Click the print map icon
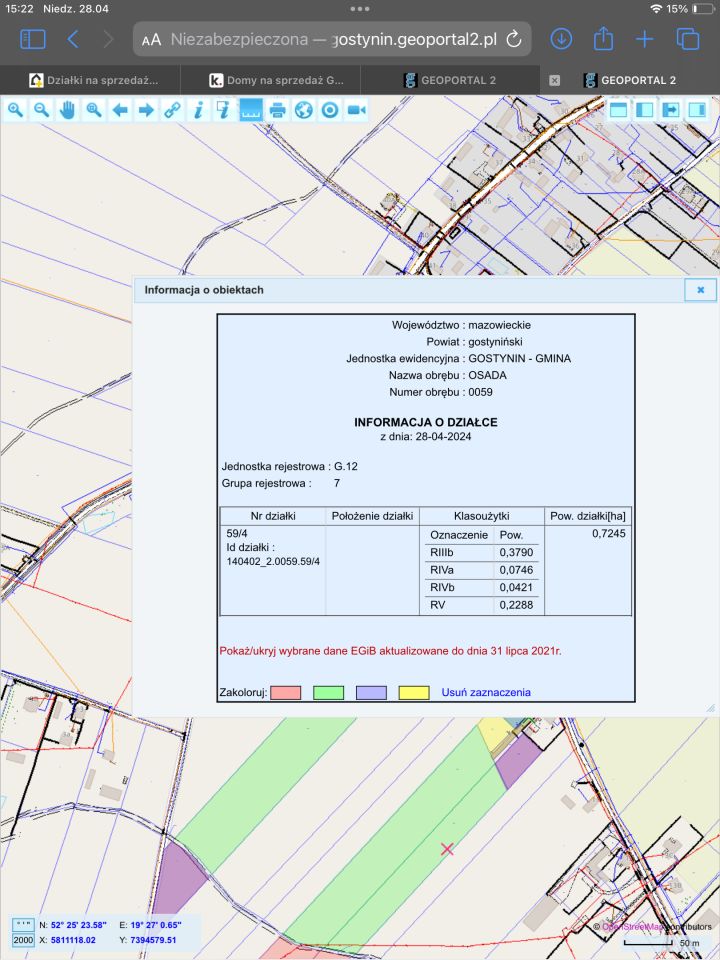 (277, 110)
